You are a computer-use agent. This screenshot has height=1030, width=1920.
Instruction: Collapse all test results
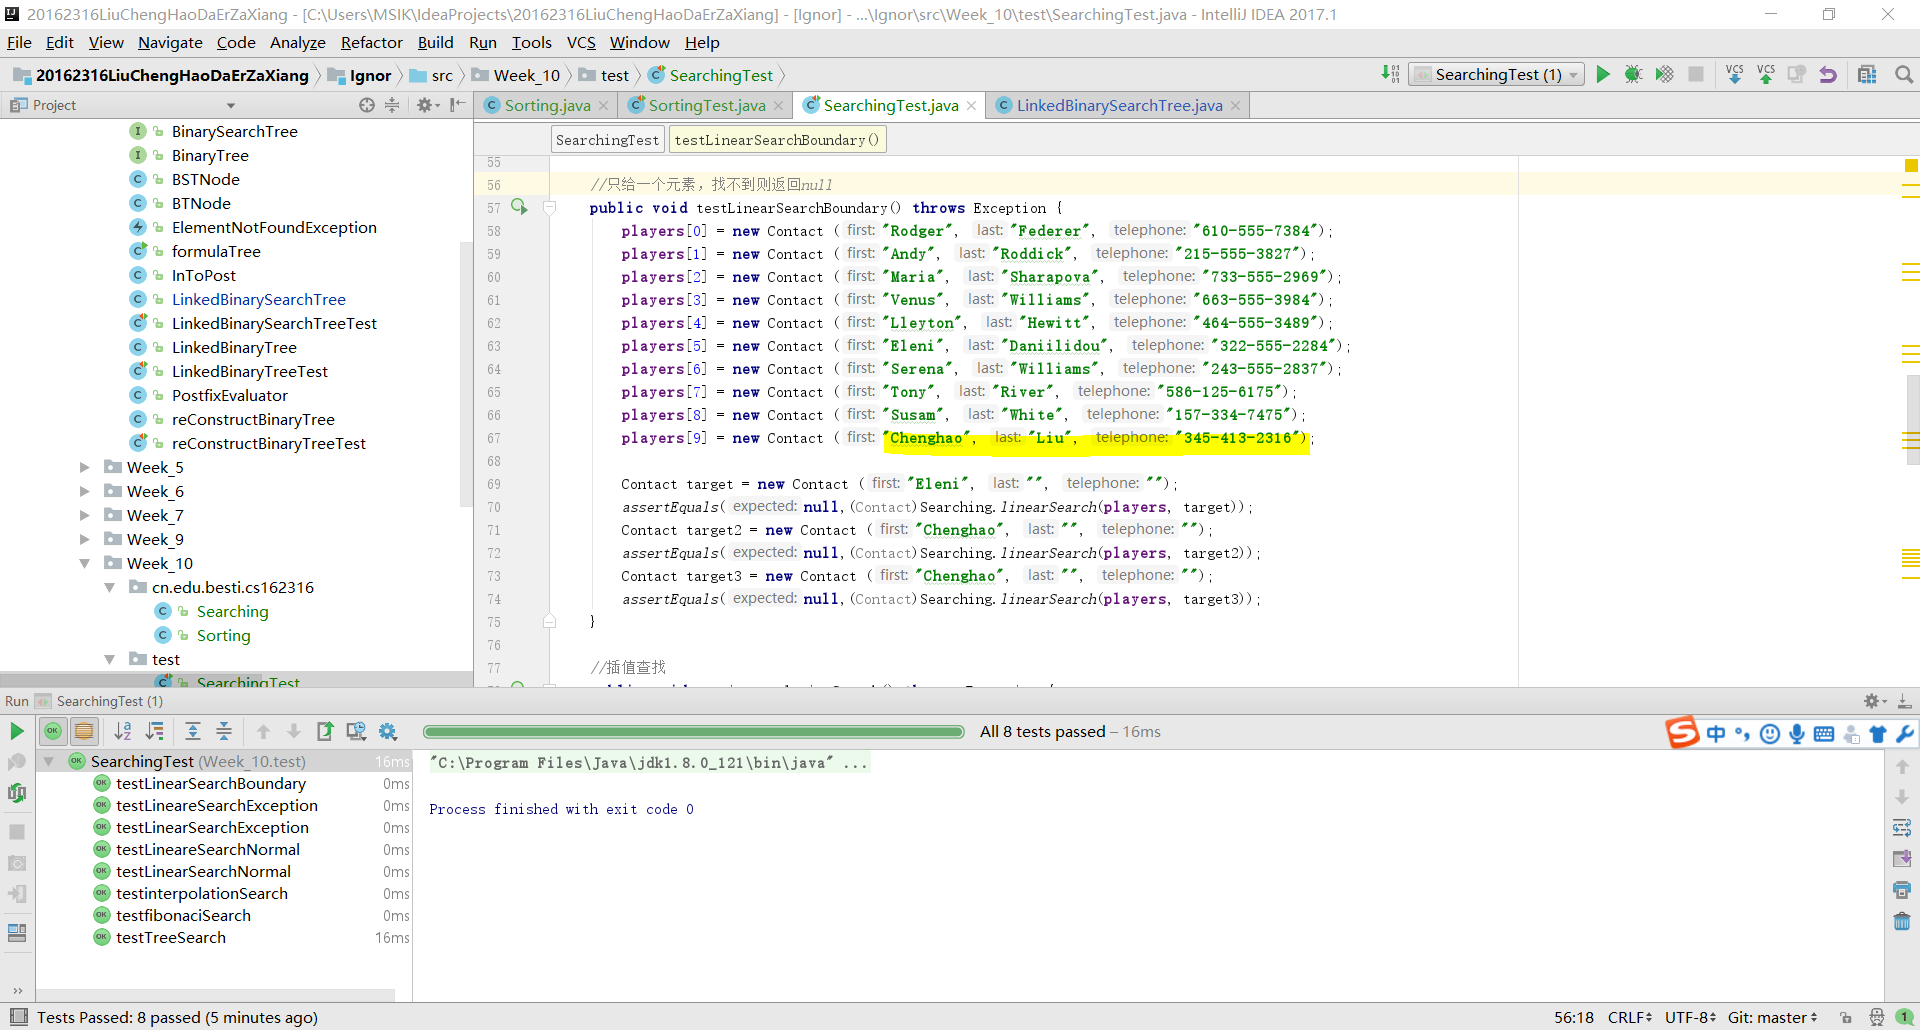224,731
